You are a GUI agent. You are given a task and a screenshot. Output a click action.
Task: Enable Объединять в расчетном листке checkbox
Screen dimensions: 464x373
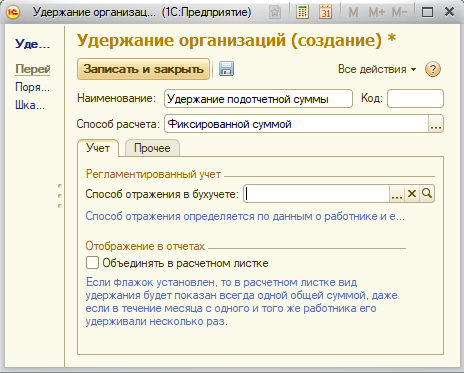click(x=92, y=263)
